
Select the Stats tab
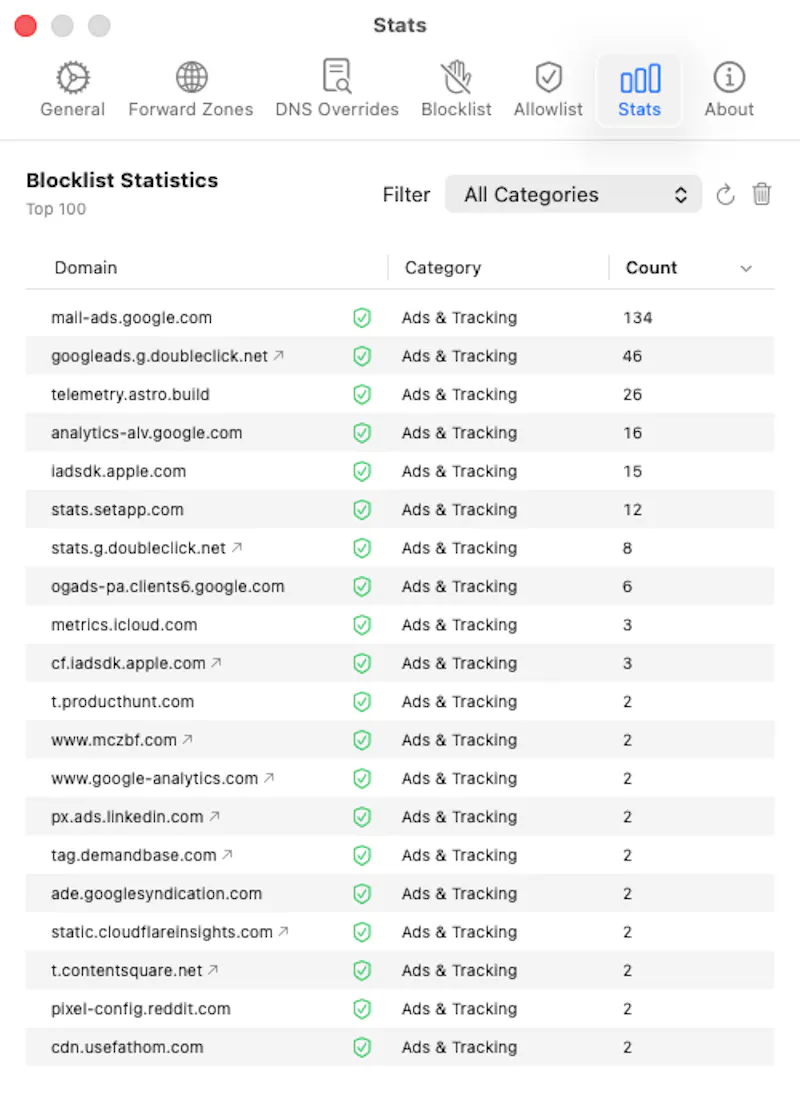[639, 90]
